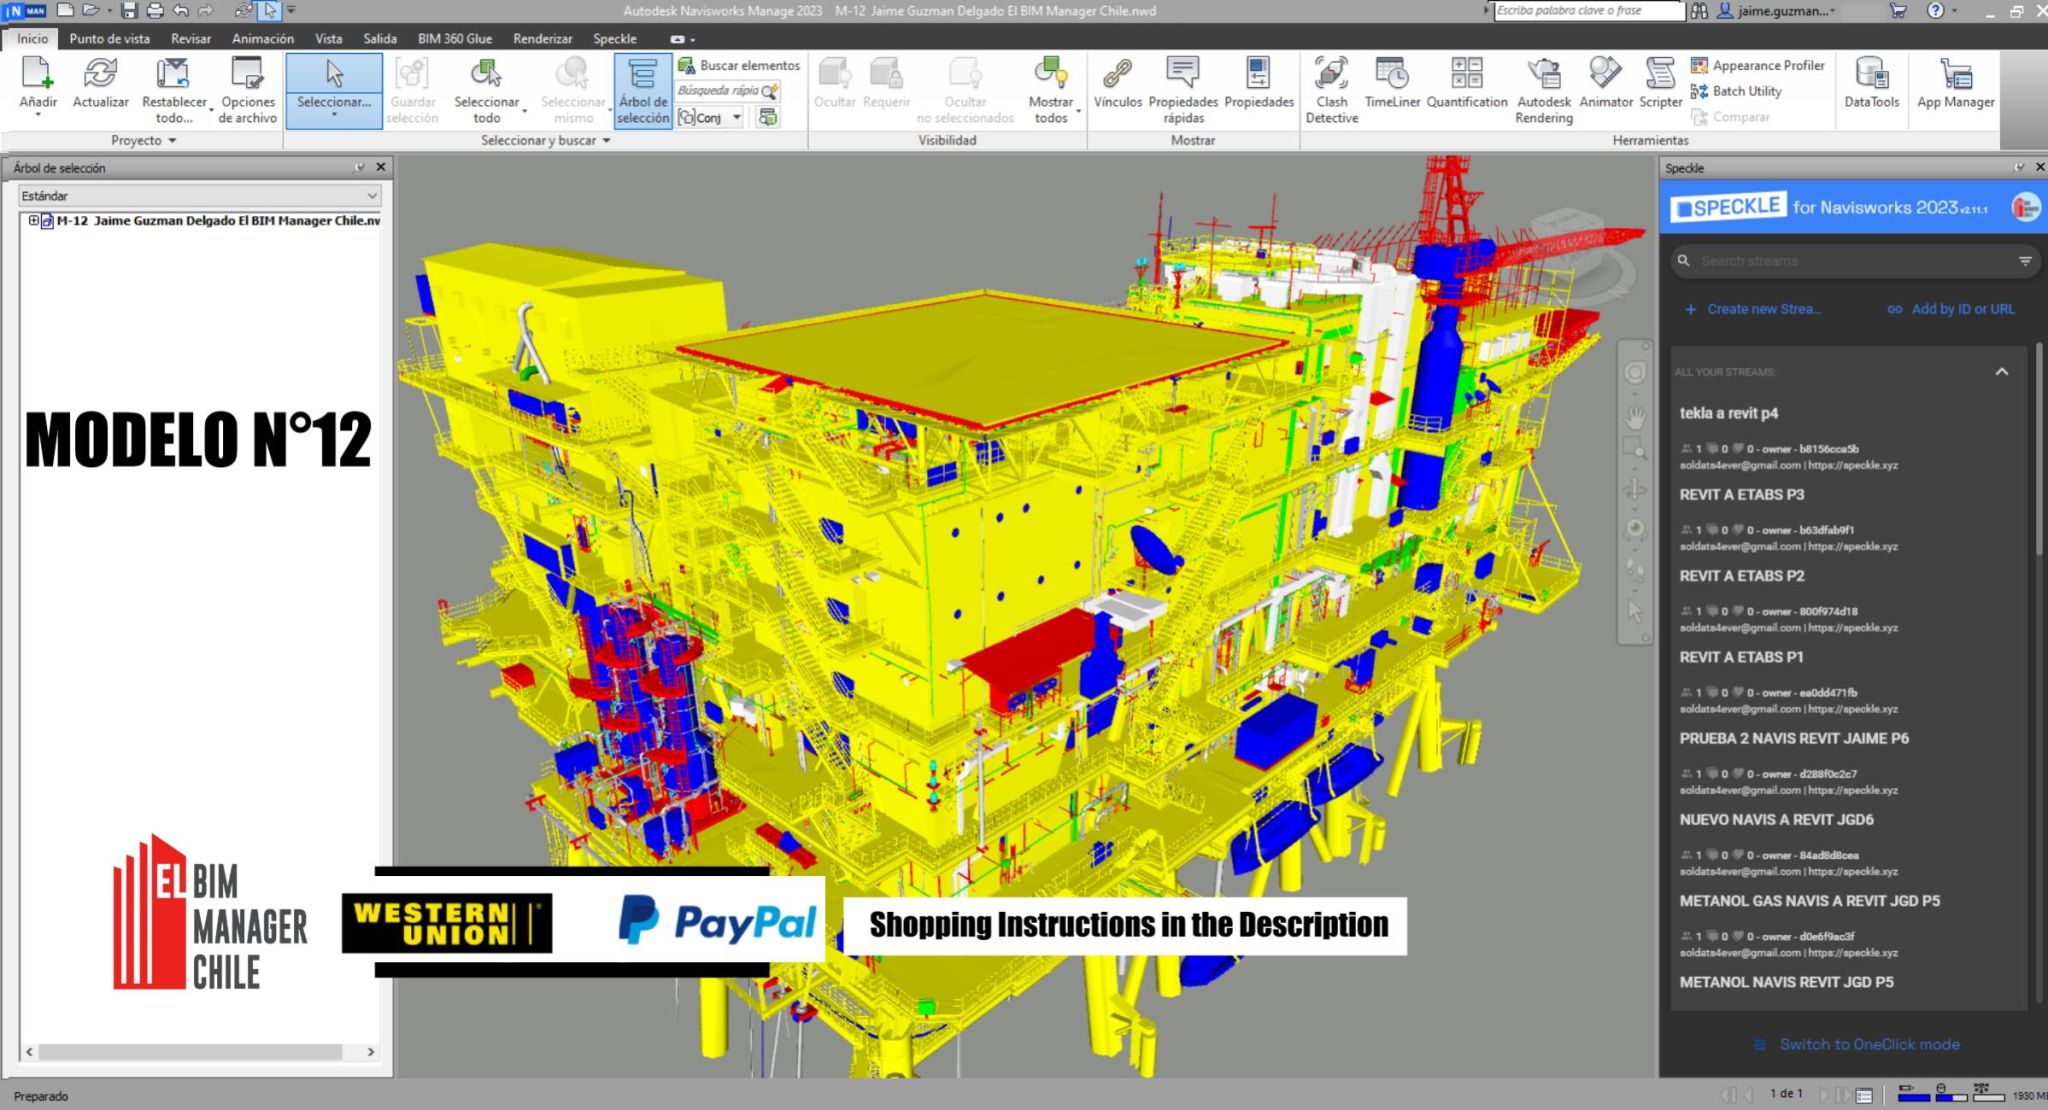Collapse the ALL YOUR STREAMS section
The width and height of the screenshot is (2048, 1110).
pyautogui.click(x=2002, y=371)
